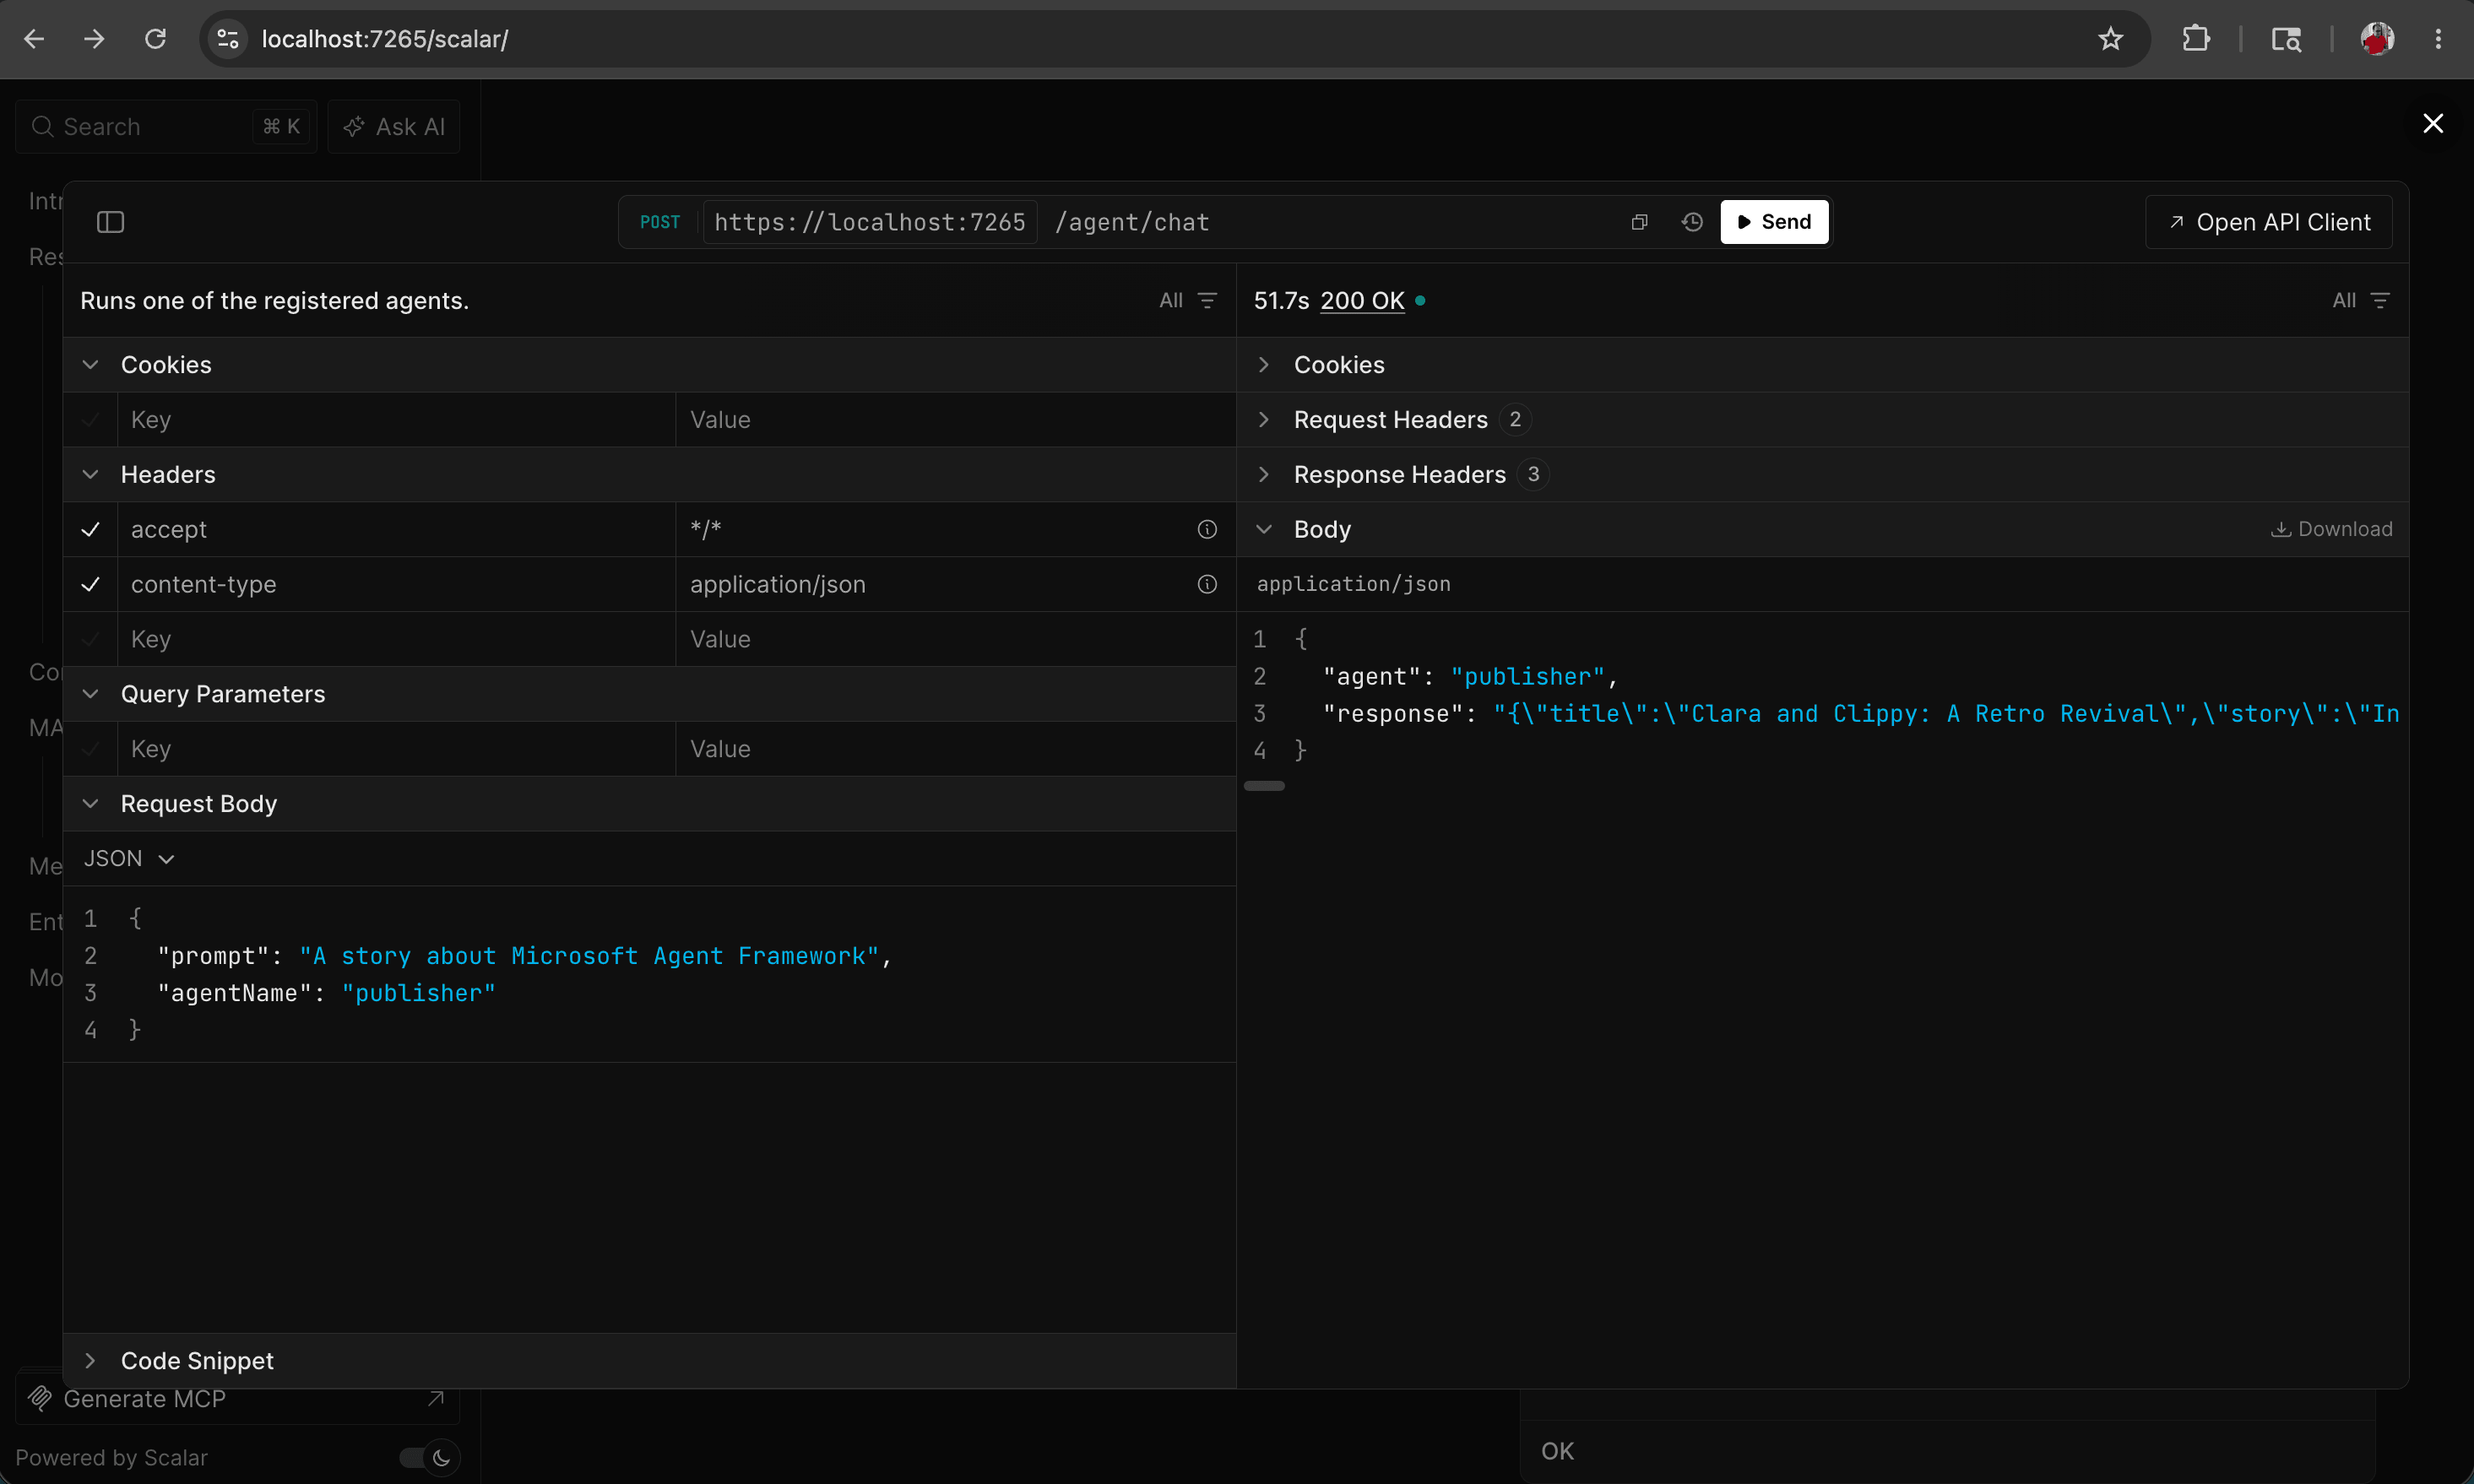Collapse the Request Body section

[x=90, y=804]
